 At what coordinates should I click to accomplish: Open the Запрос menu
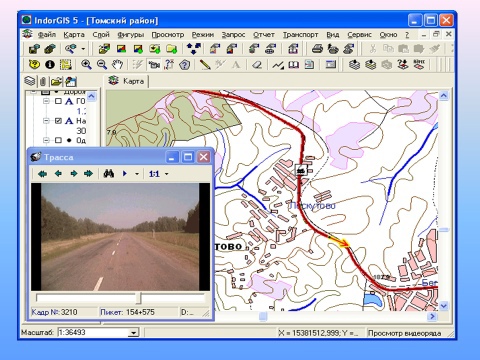[x=233, y=35]
